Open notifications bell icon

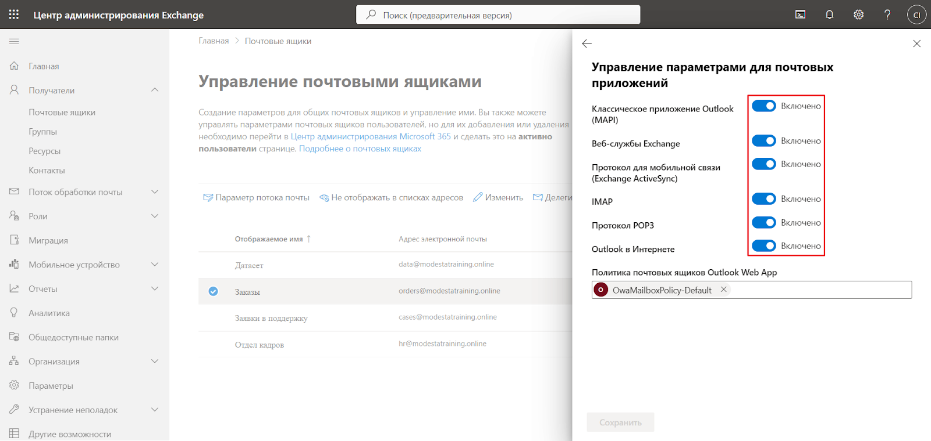click(x=829, y=15)
